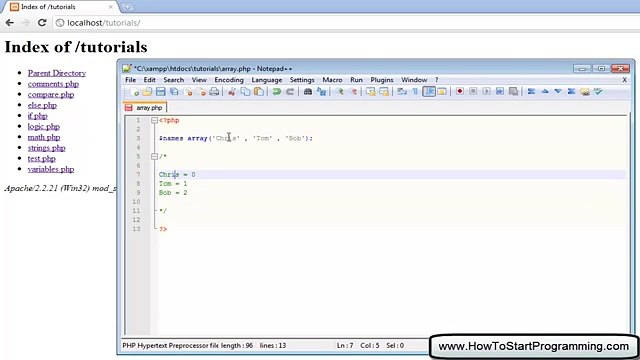Click the synchronize vertical scrolling icon
Screen dimensions: 640x360
371,92
